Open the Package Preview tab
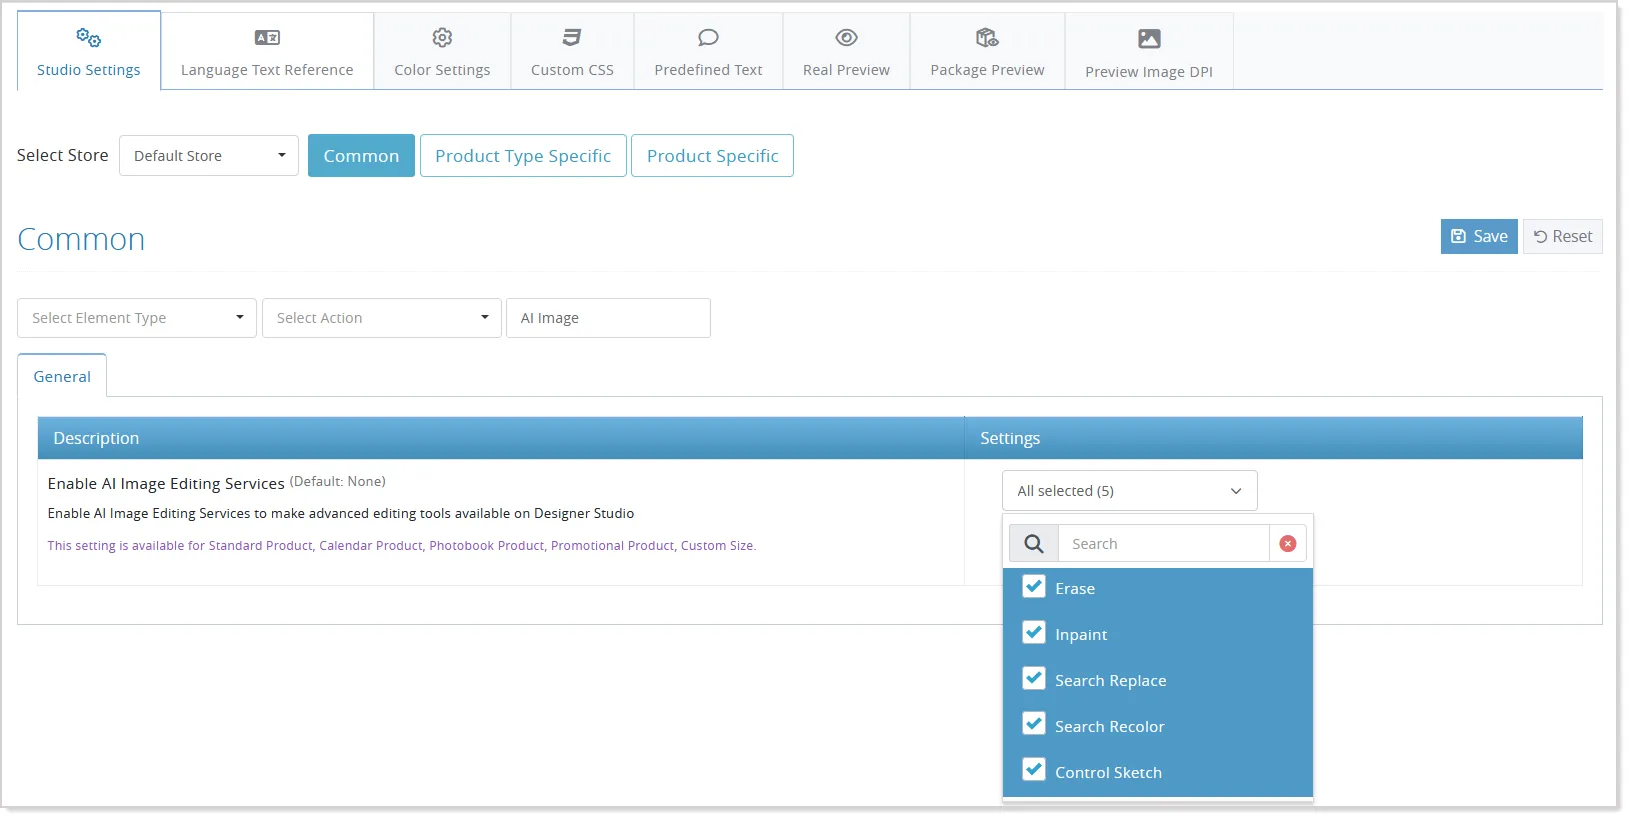Screen dimensions: 1628x818 point(987,51)
